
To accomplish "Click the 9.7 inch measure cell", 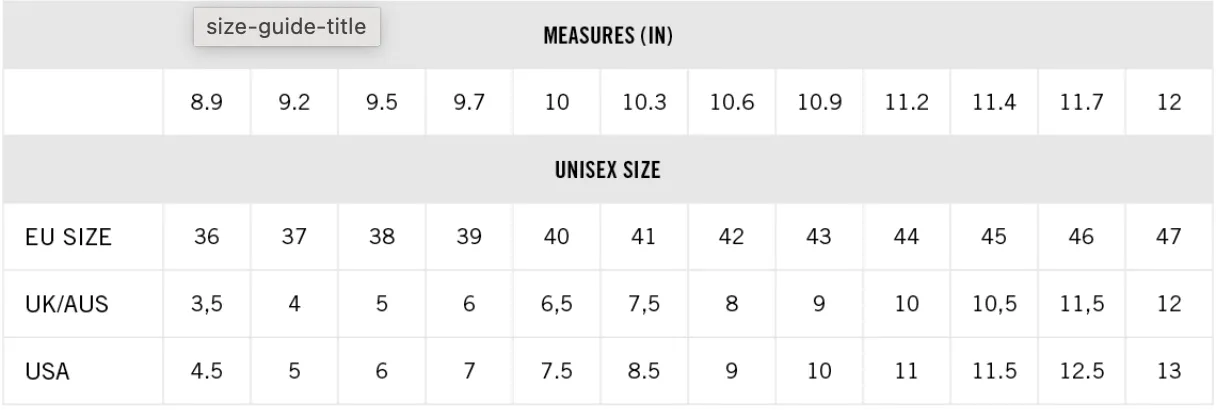I will (469, 102).
